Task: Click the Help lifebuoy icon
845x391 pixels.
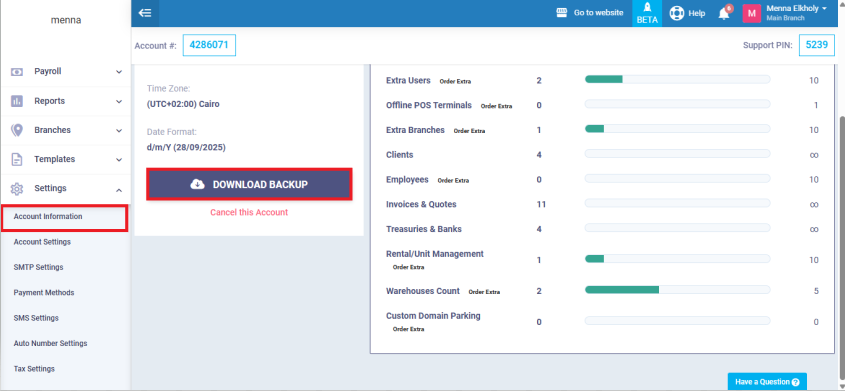Action: click(x=677, y=13)
